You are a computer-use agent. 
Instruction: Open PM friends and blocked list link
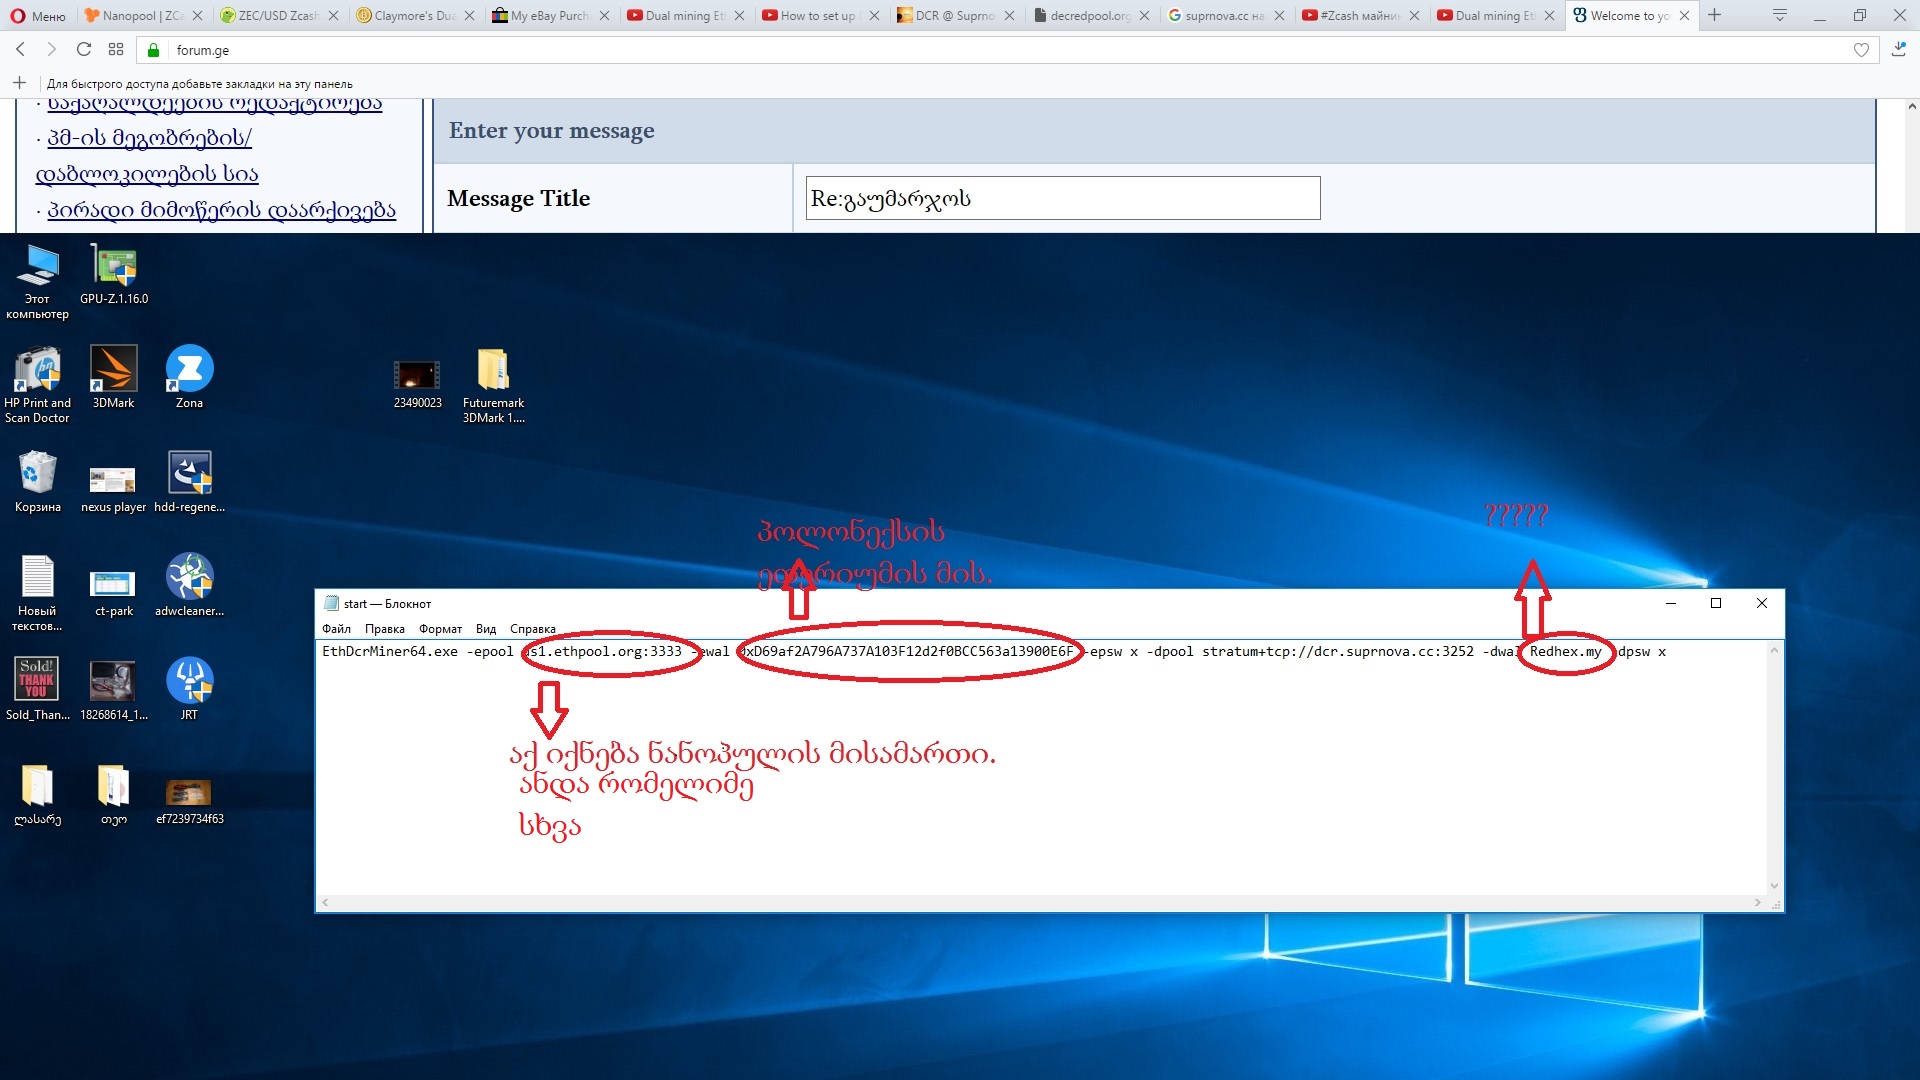(x=149, y=138)
